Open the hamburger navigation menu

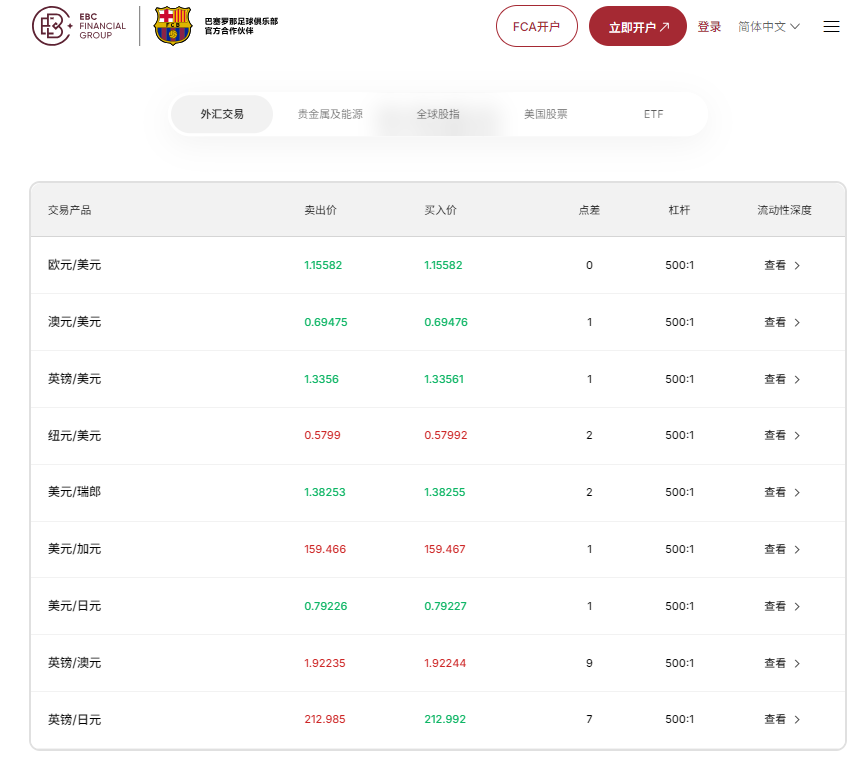pos(831,26)
